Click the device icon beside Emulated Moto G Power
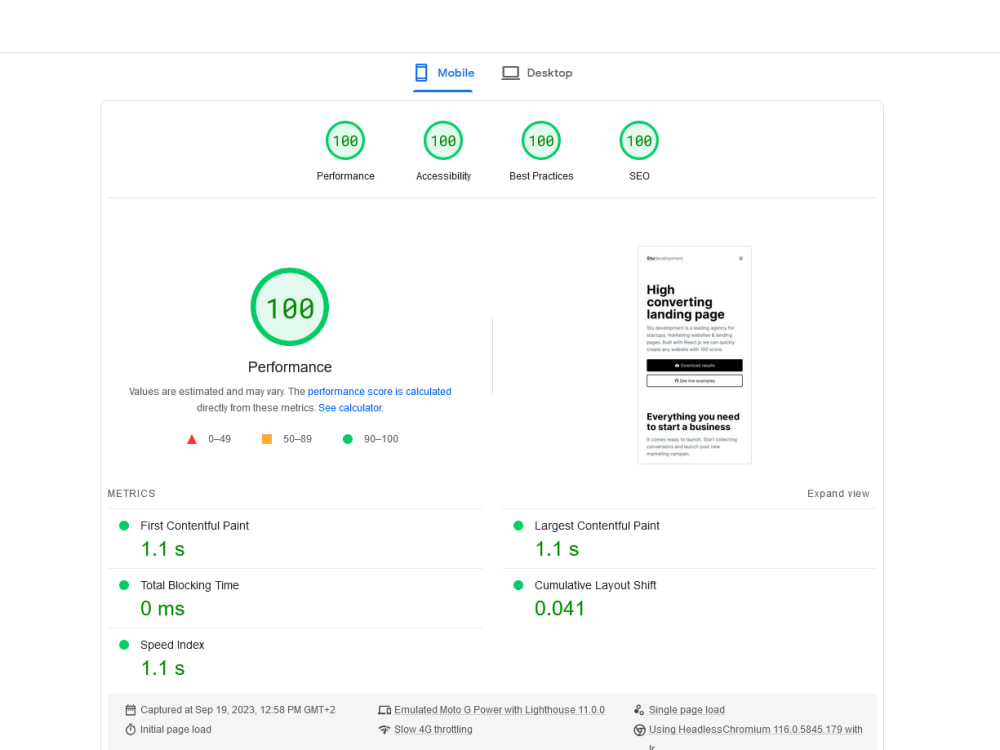1000x750 pixels. point(385,710)
